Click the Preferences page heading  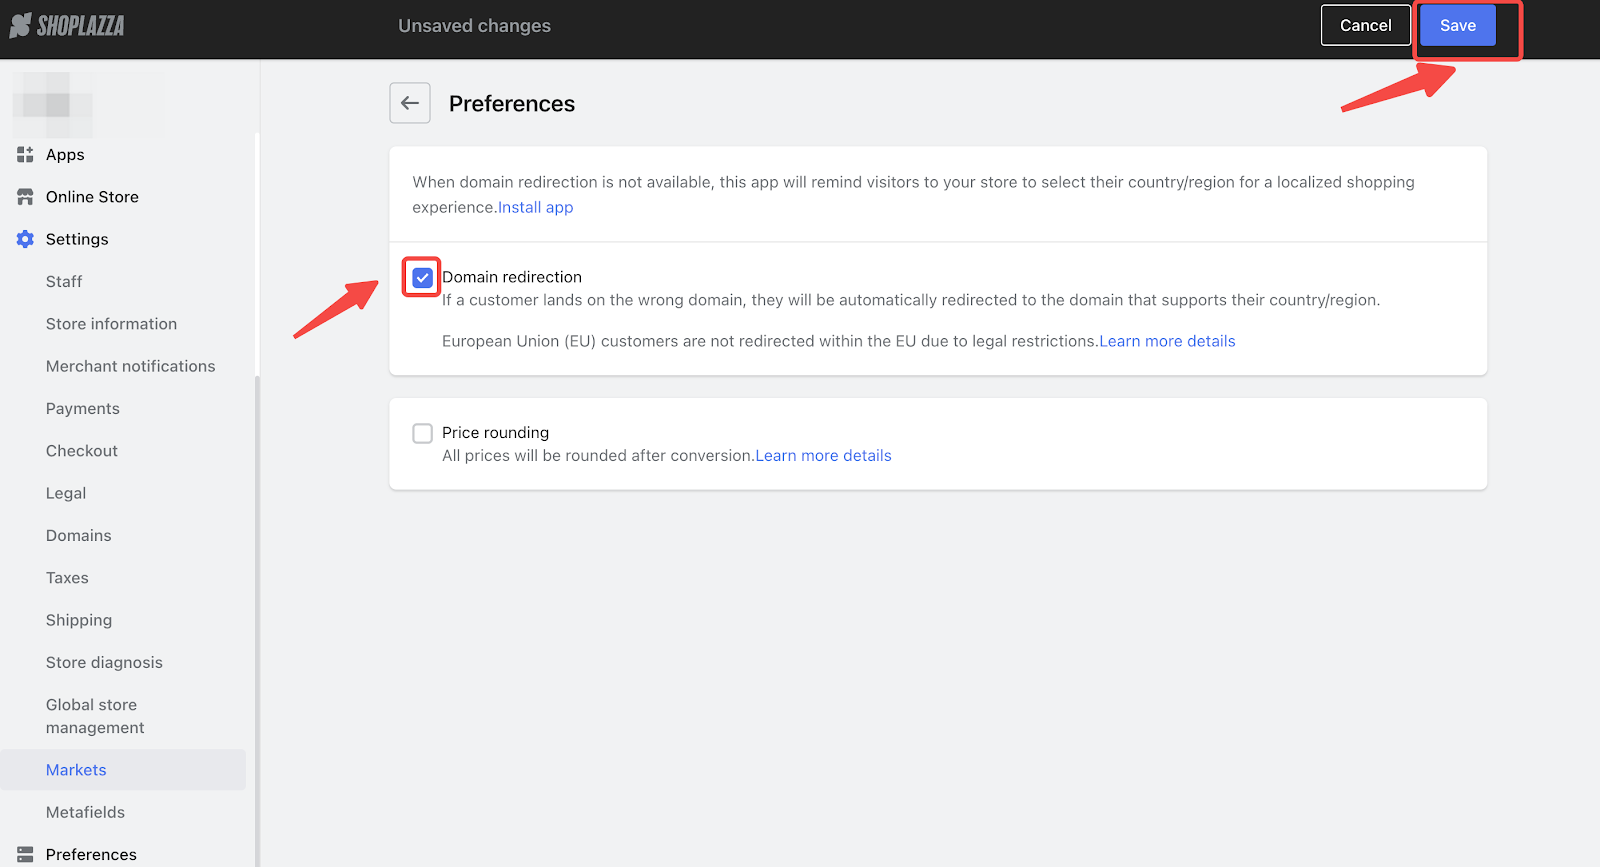[x=512, y=104]
